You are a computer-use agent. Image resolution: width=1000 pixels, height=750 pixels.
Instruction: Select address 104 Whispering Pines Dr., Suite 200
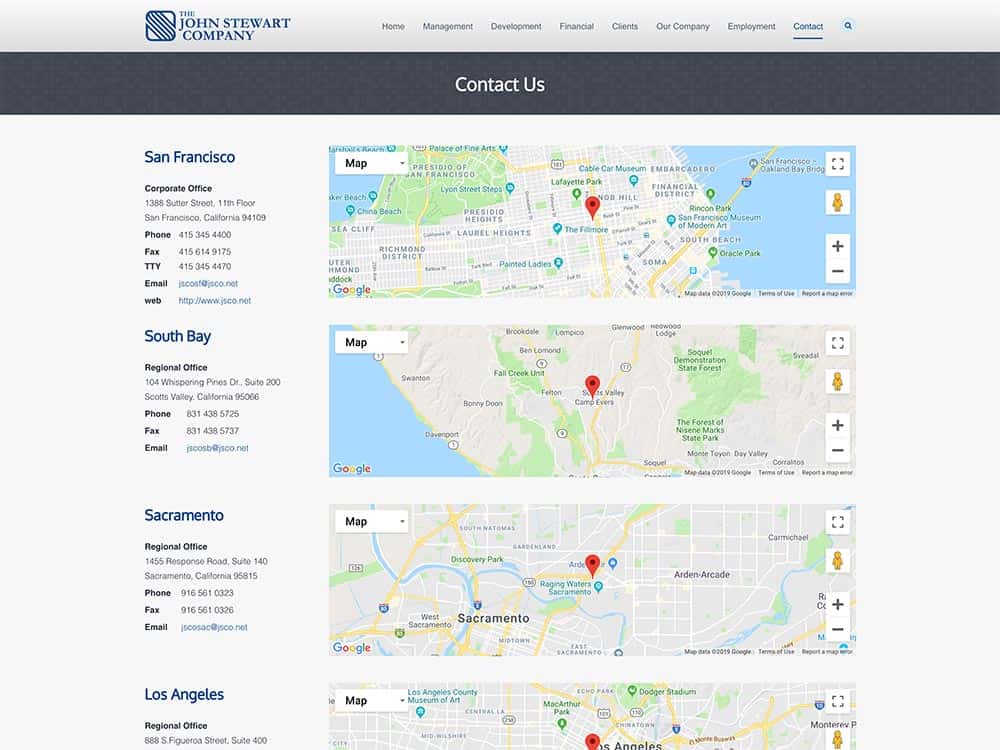coord(212,382)
